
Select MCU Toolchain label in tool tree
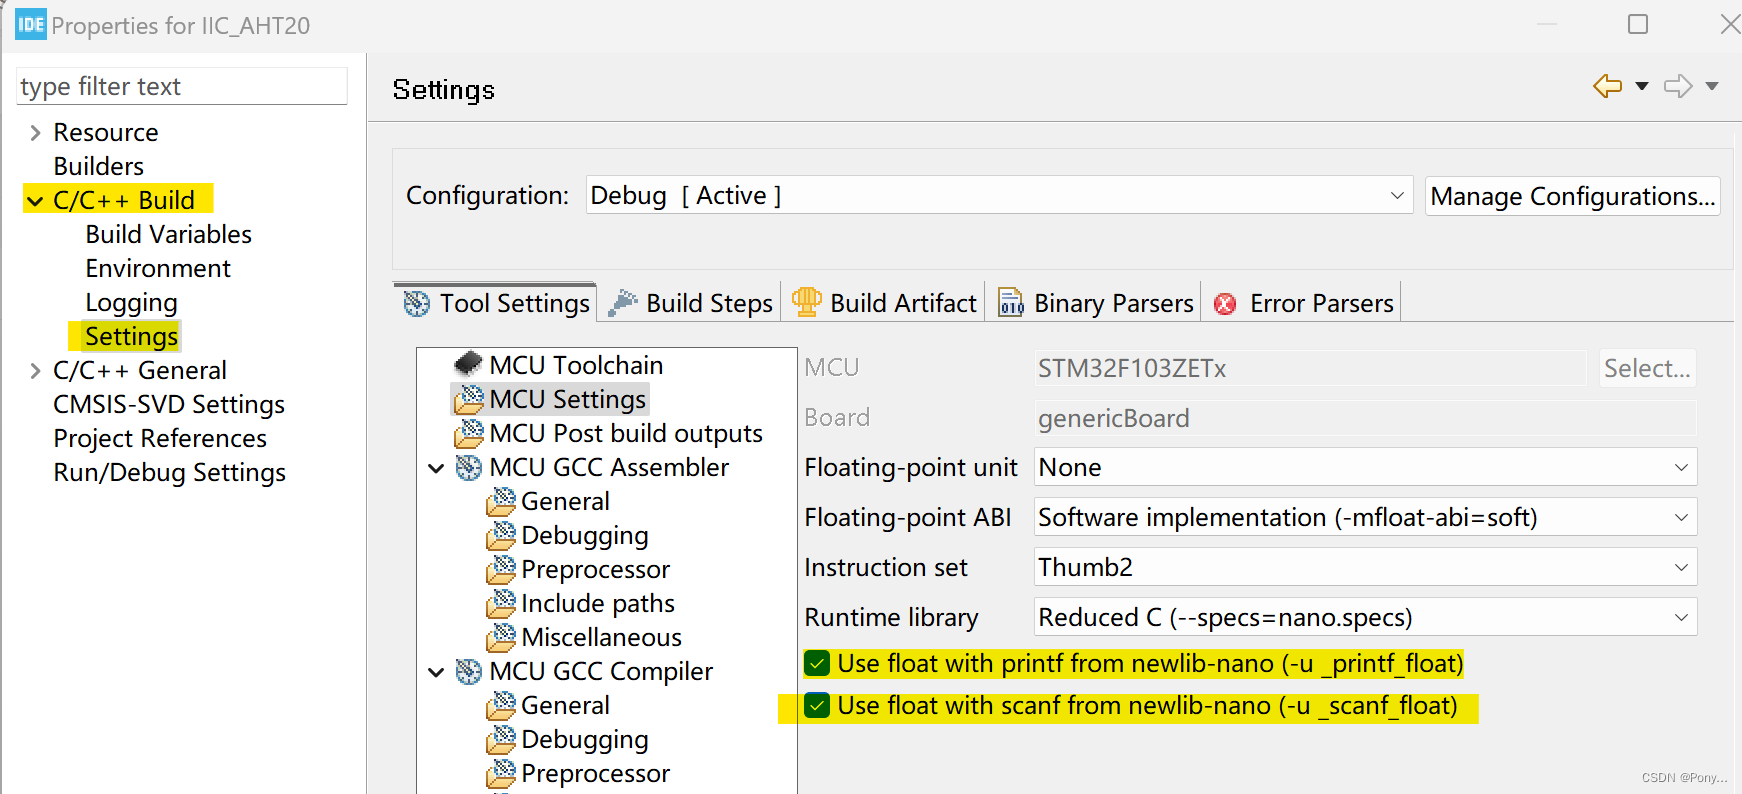(576, 365)
